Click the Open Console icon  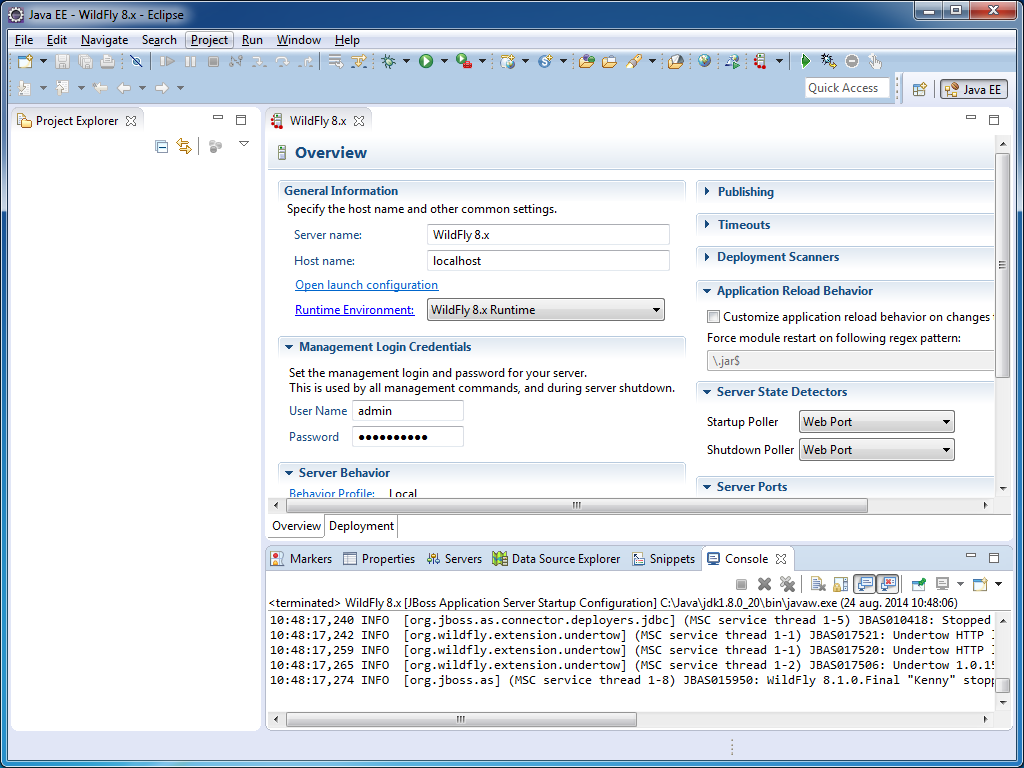click(x=980, y=583)
